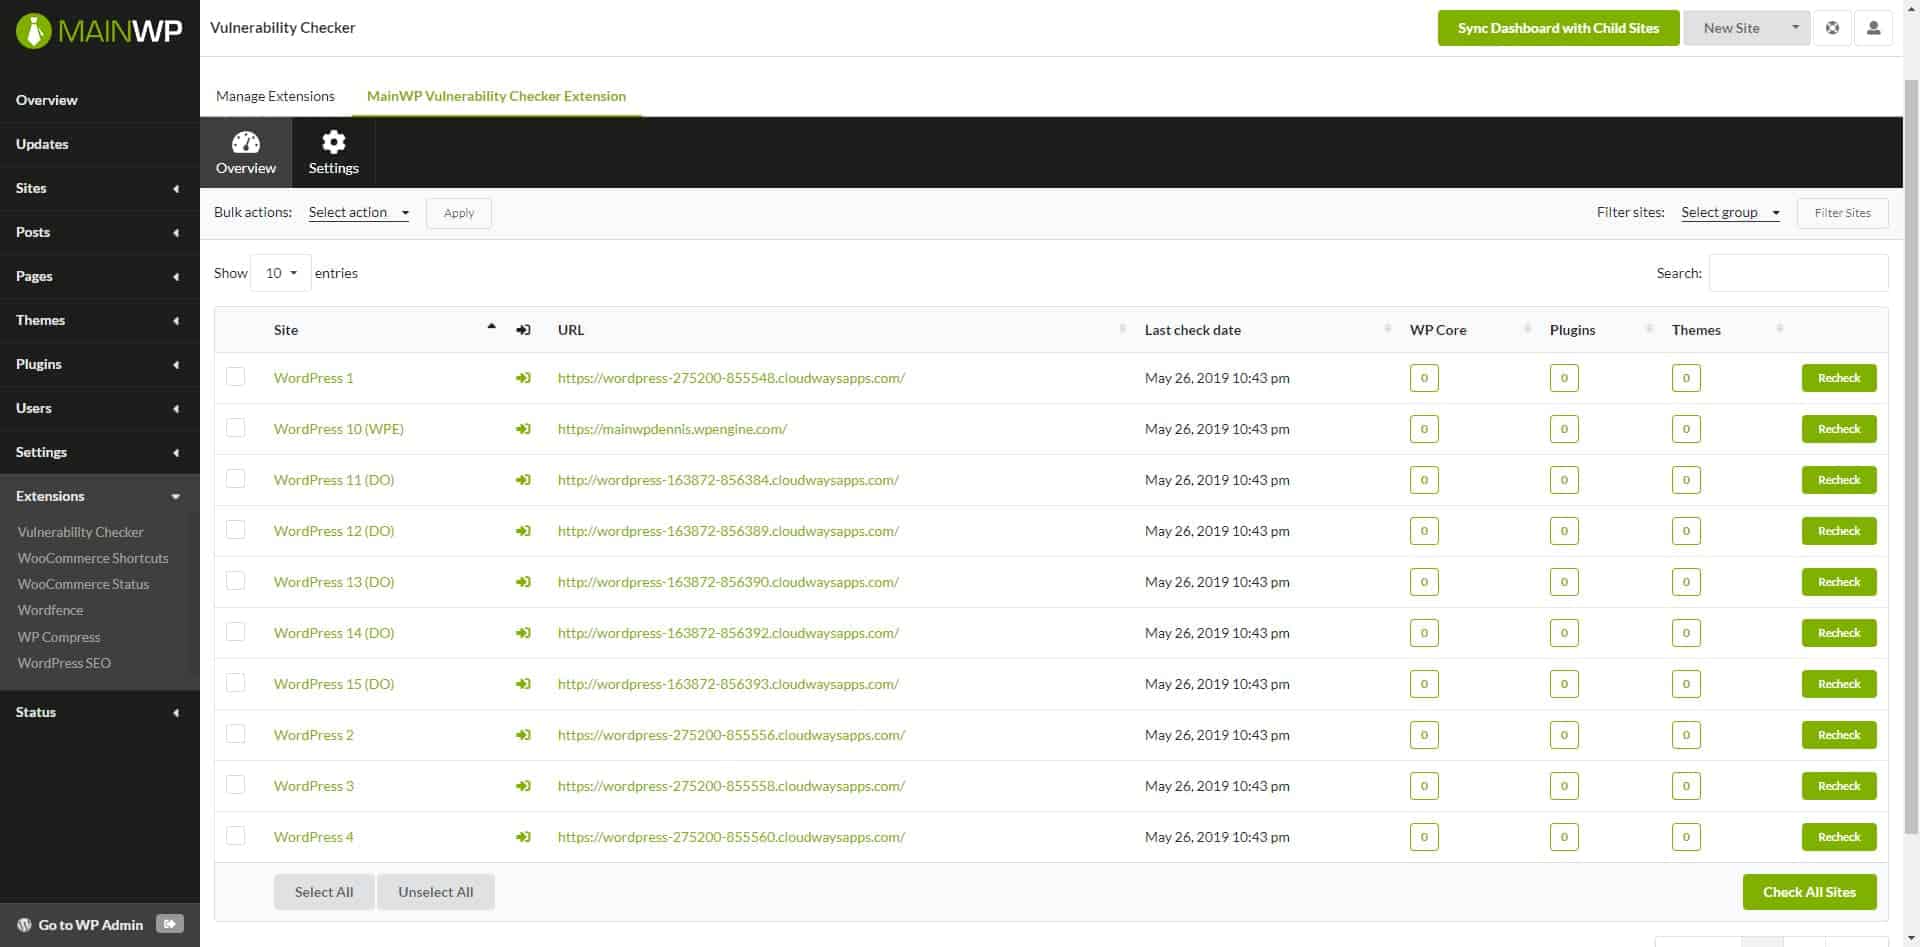Open the Select action bulk actions dropdown
The width and height of the screenshot is (1920, 947).
(357, 212)
